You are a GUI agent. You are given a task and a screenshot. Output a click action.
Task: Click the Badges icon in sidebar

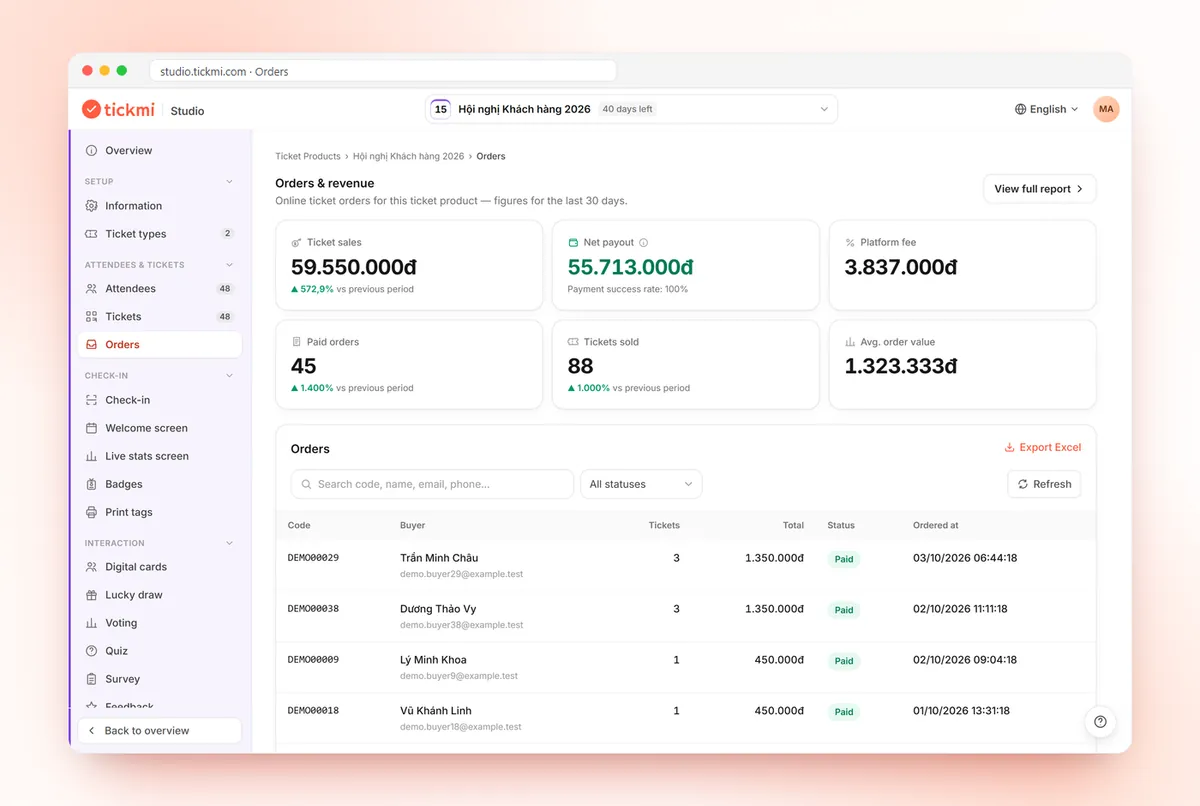pyautogui.click(x=92, y=484)
